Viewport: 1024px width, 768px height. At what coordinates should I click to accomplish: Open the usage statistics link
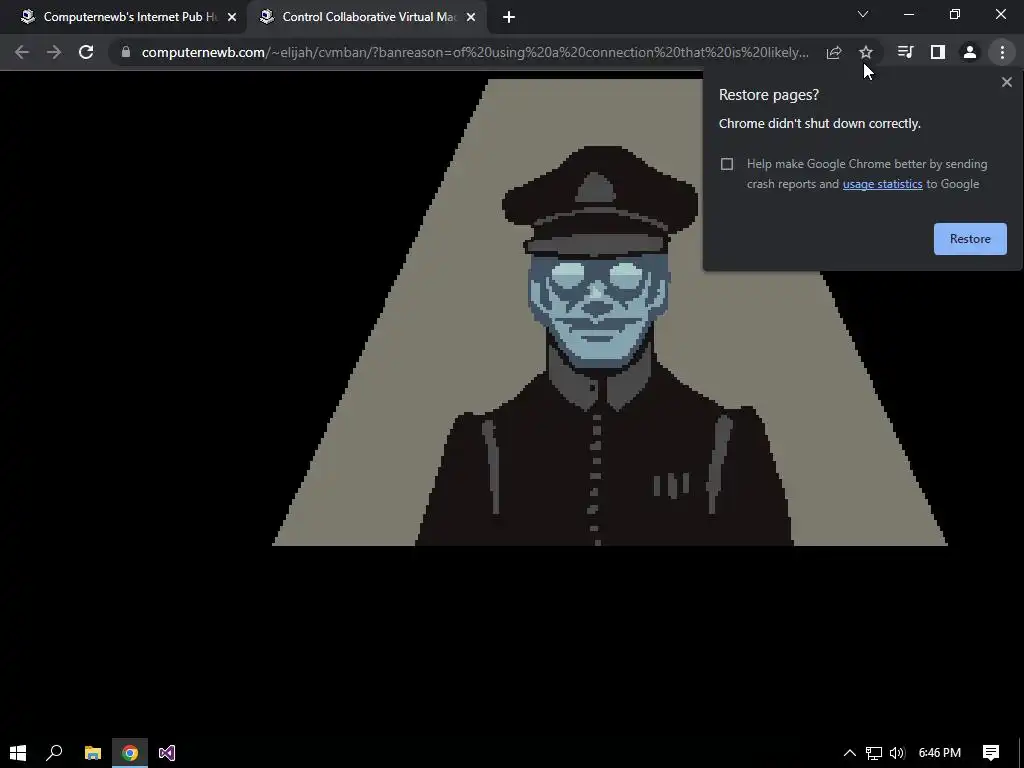click(882, 184)
